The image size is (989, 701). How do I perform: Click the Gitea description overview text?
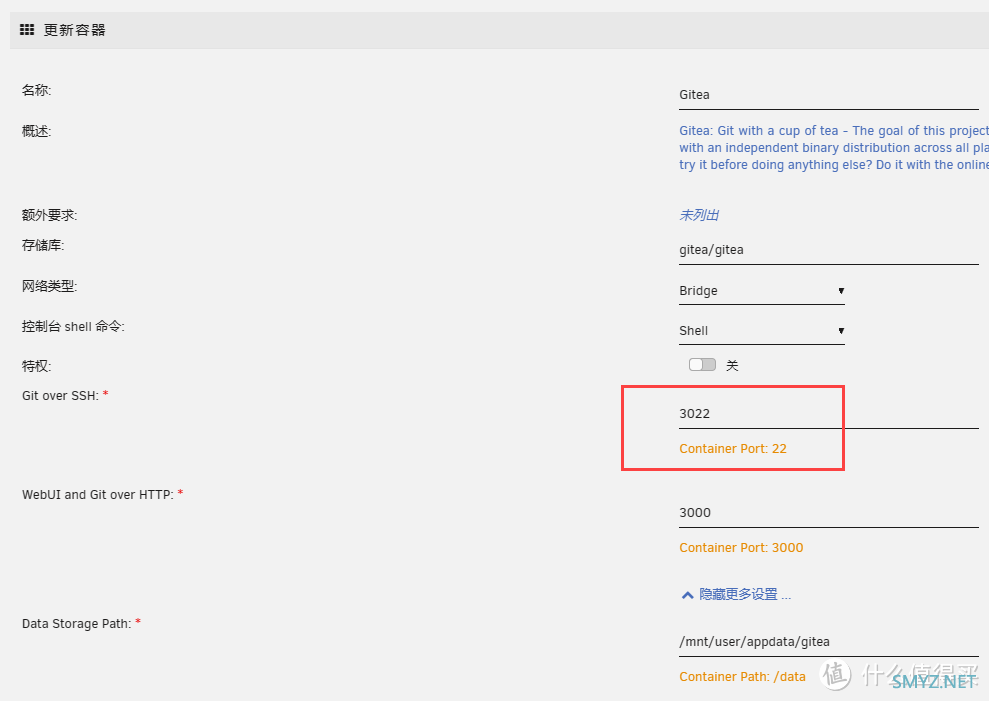[834, 148]
